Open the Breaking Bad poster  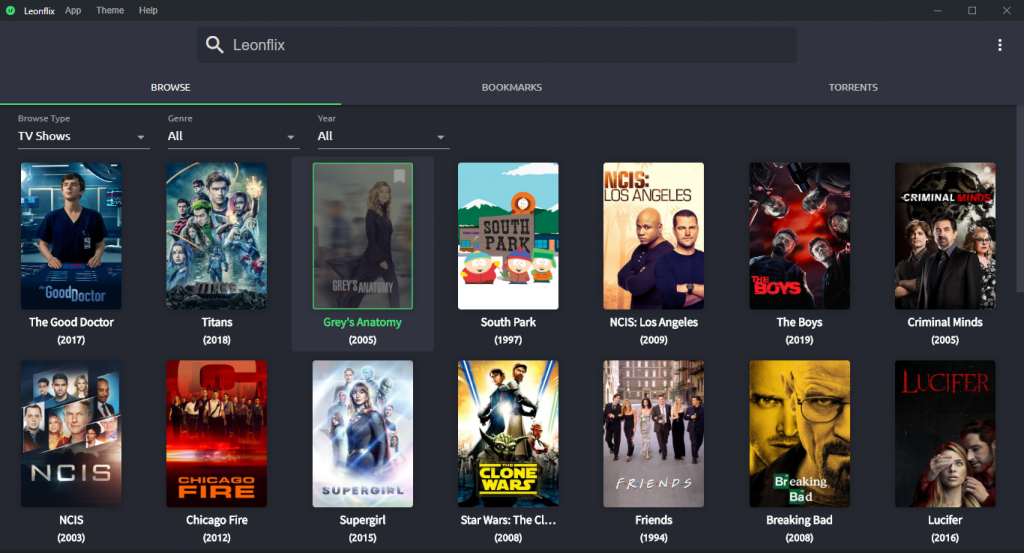(x=799, y=434)
